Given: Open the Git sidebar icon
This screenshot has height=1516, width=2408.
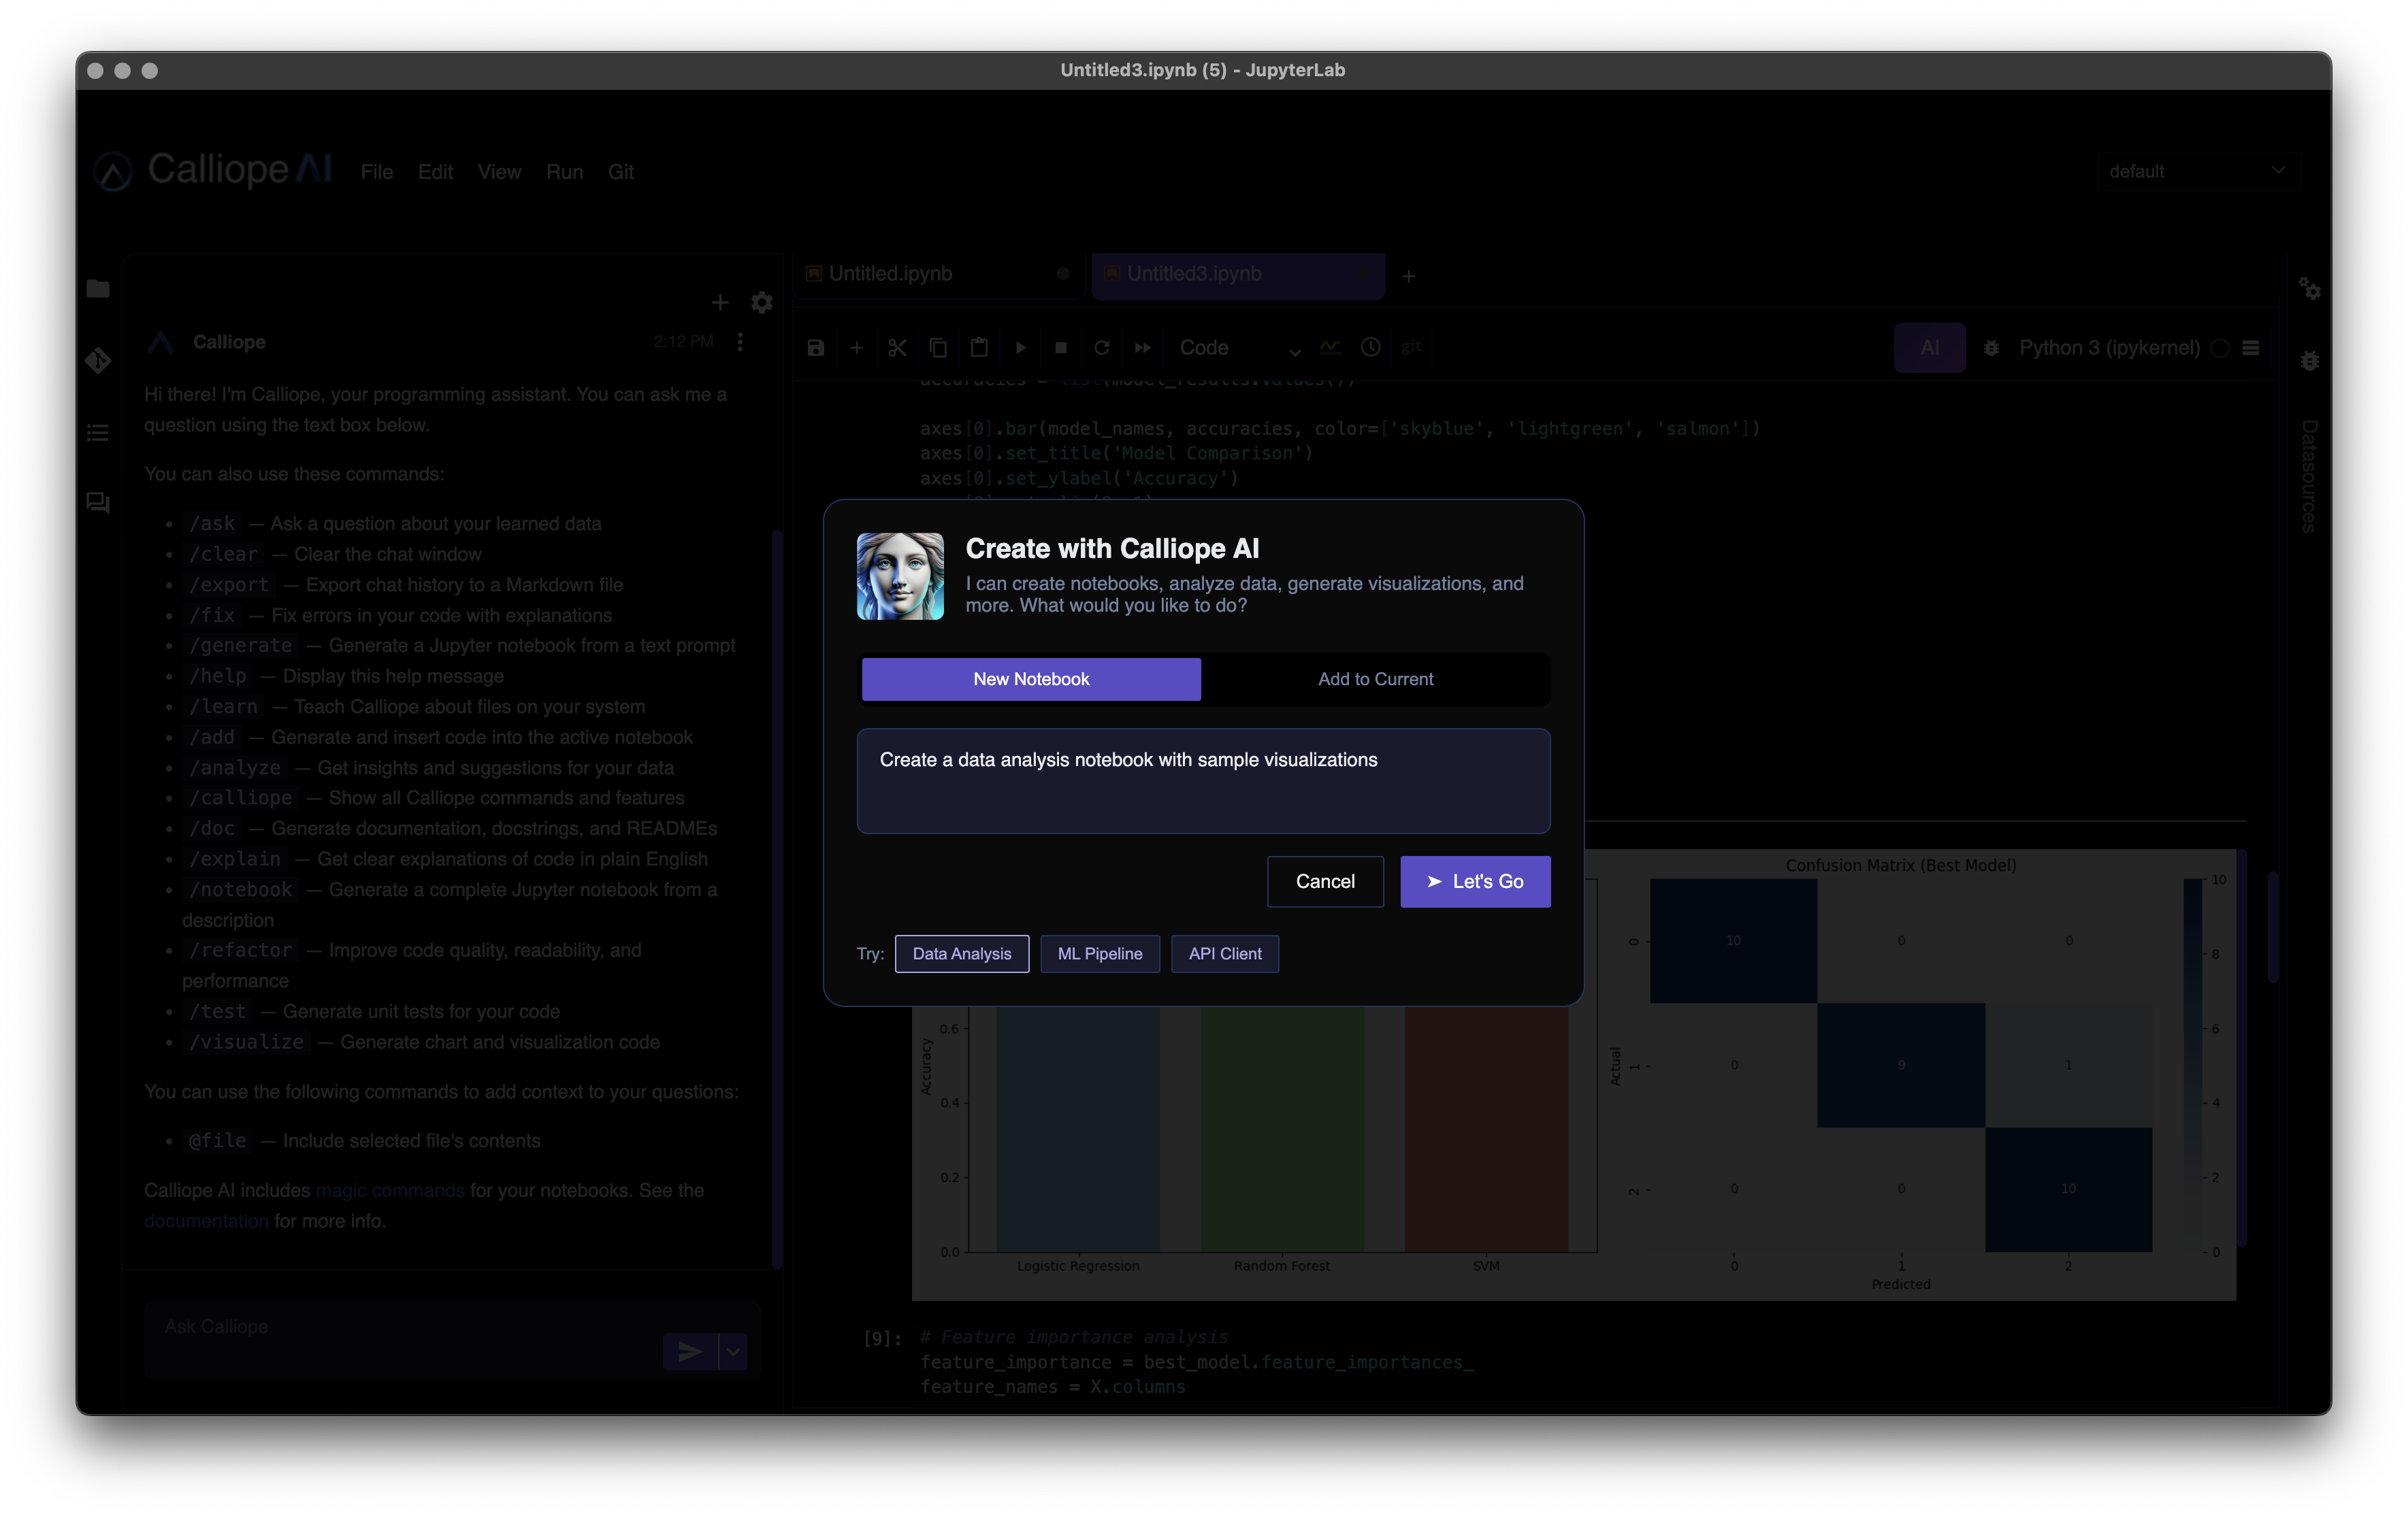Looking at the screenshot, I should 98,360.
